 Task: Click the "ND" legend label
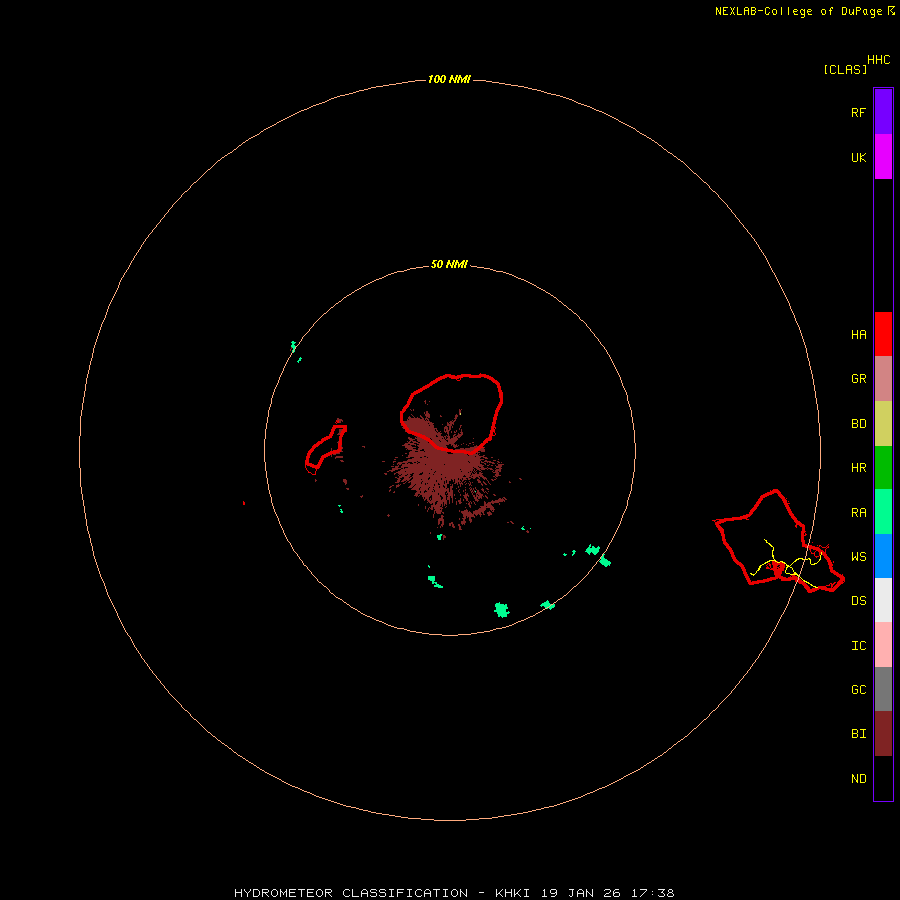point(859,779)
